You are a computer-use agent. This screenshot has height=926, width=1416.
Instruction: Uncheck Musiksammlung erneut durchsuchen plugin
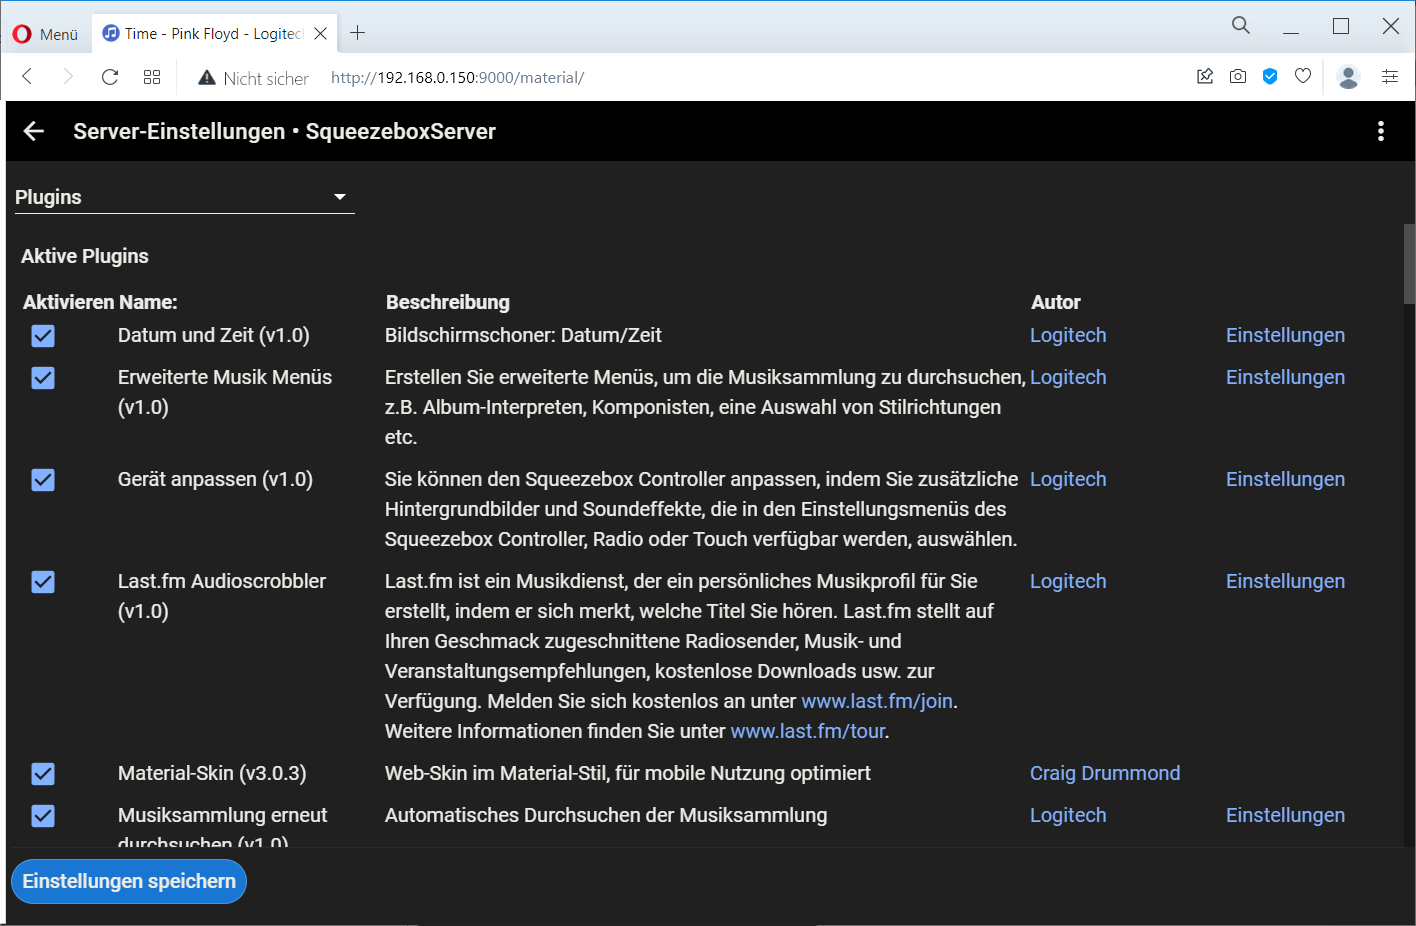[x=43, y=816]
